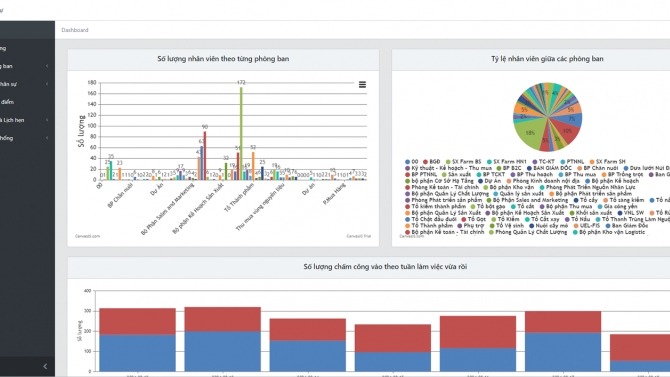Click the 10% red pie slice
The width and height of the screenshot is (670, 377).
566,131
